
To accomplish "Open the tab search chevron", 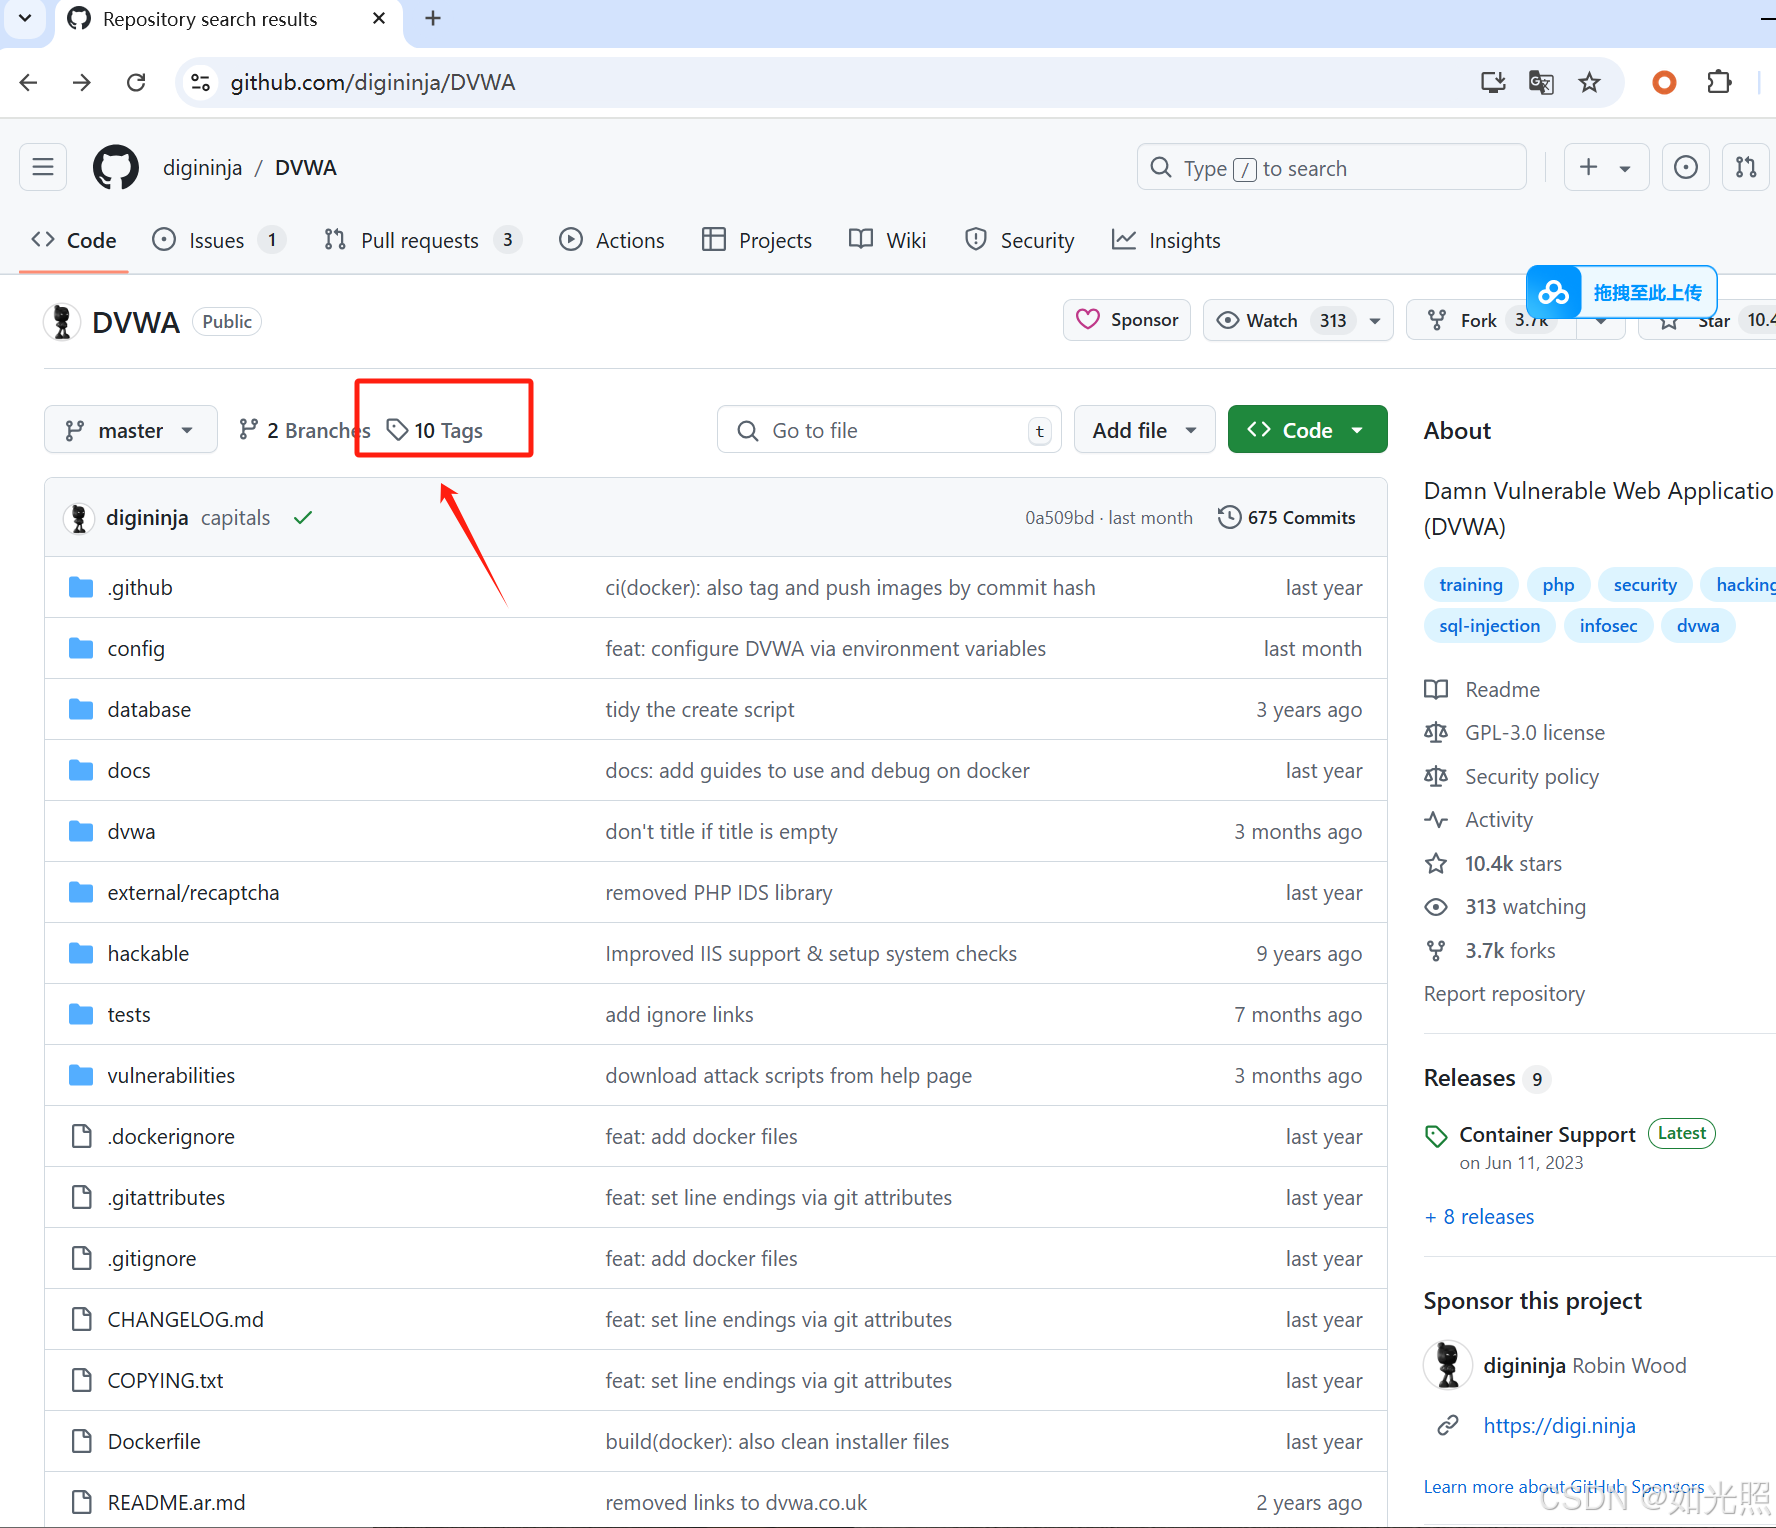I will (25, 19).
